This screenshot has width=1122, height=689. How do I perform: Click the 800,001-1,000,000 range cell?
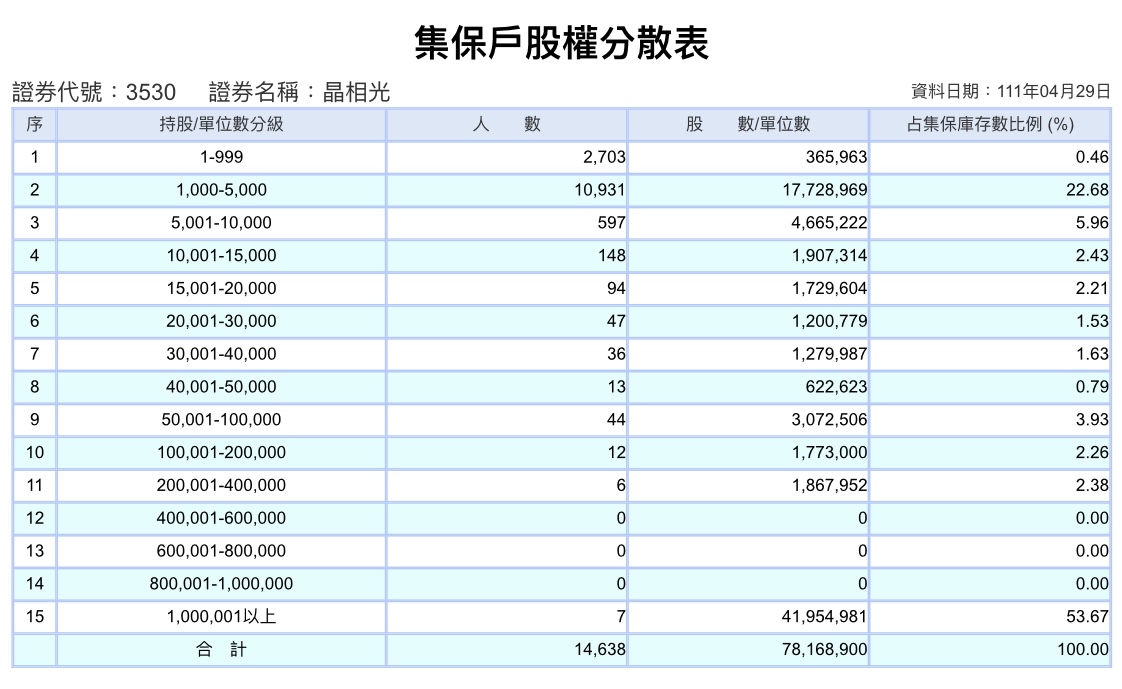click(221, 584)
